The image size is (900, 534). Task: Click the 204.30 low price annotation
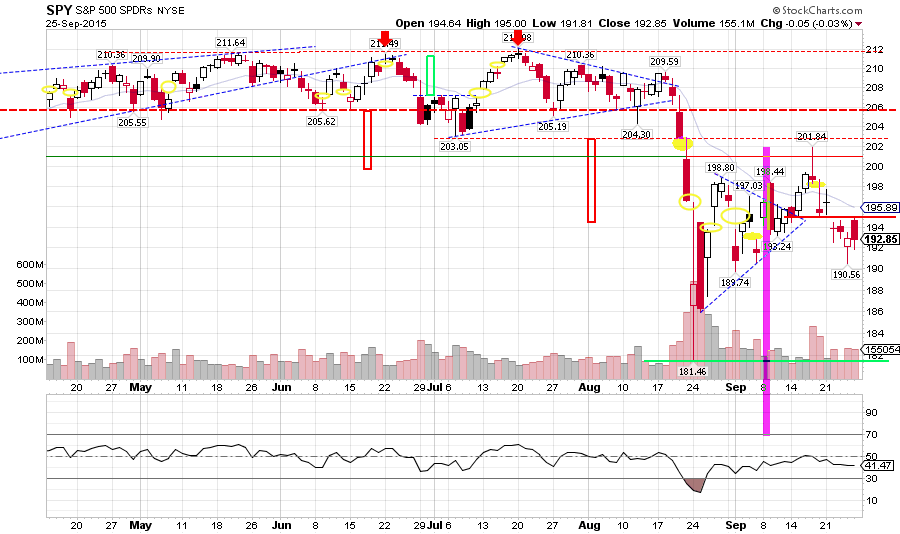click(x=637, y=134)
